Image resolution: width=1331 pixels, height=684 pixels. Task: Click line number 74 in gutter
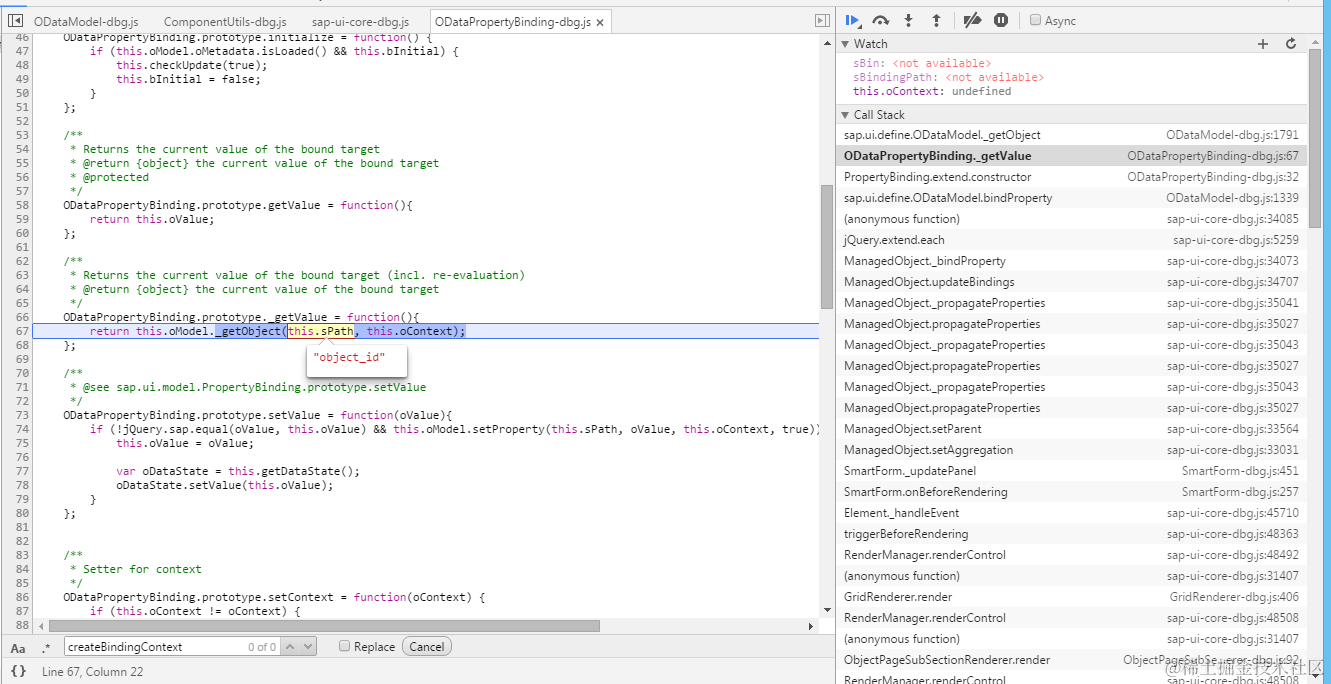[23, 429]
